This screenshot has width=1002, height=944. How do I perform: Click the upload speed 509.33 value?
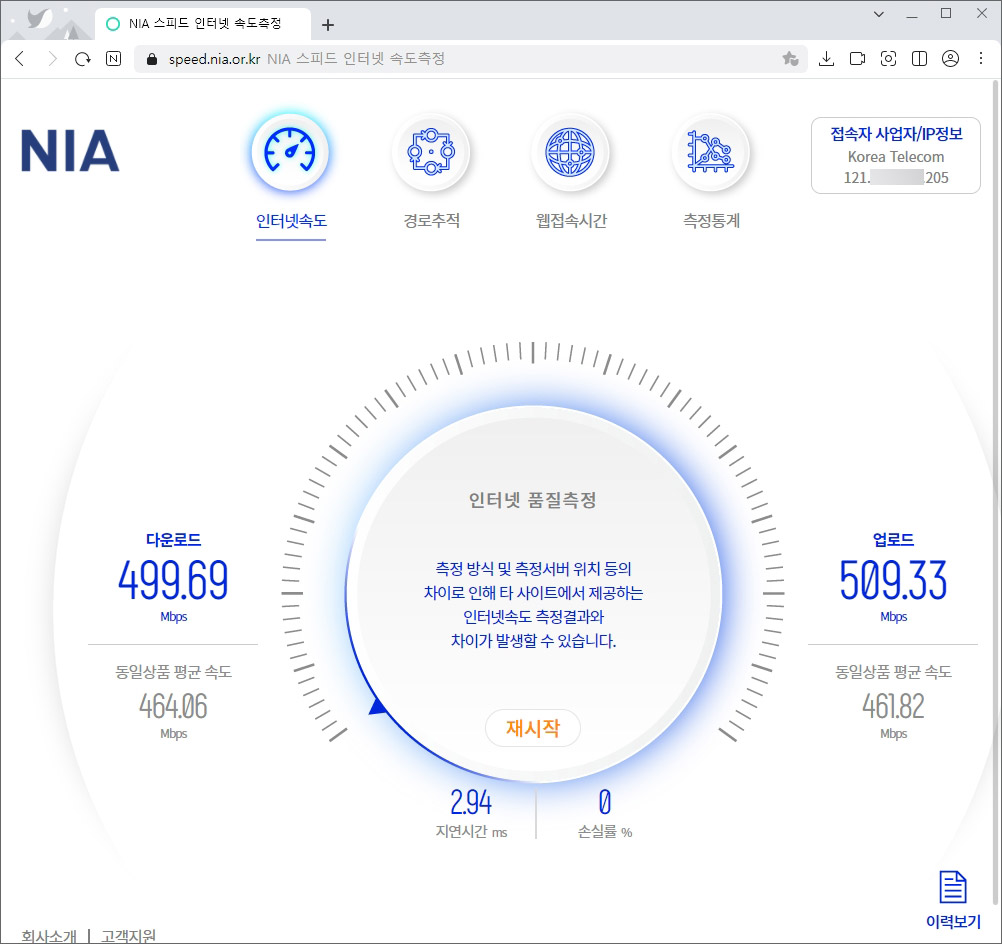893,580
